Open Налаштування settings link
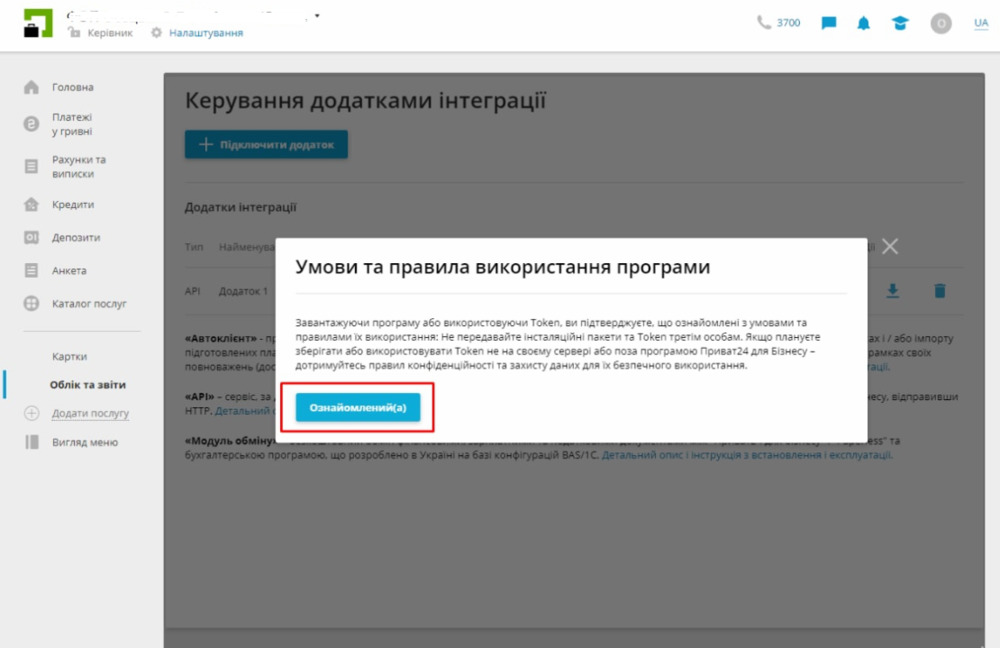 tap(205, 33)
